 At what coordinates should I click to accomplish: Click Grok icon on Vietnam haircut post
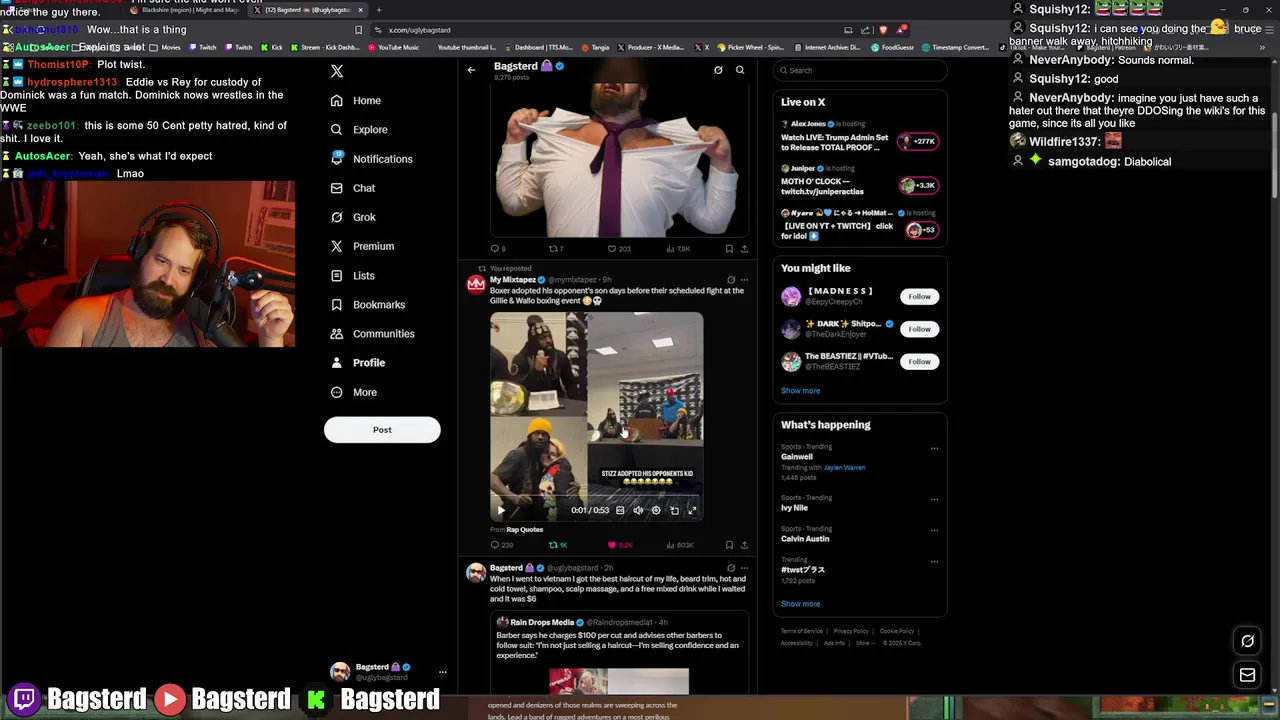(x=731, y=568)
